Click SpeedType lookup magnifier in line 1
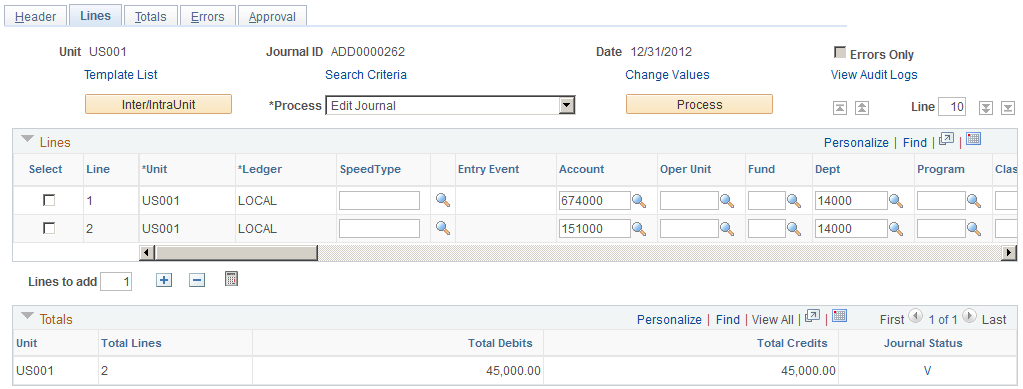This screenshot has height=389, width=1023. pyautogui.click(x=443, y=200)
